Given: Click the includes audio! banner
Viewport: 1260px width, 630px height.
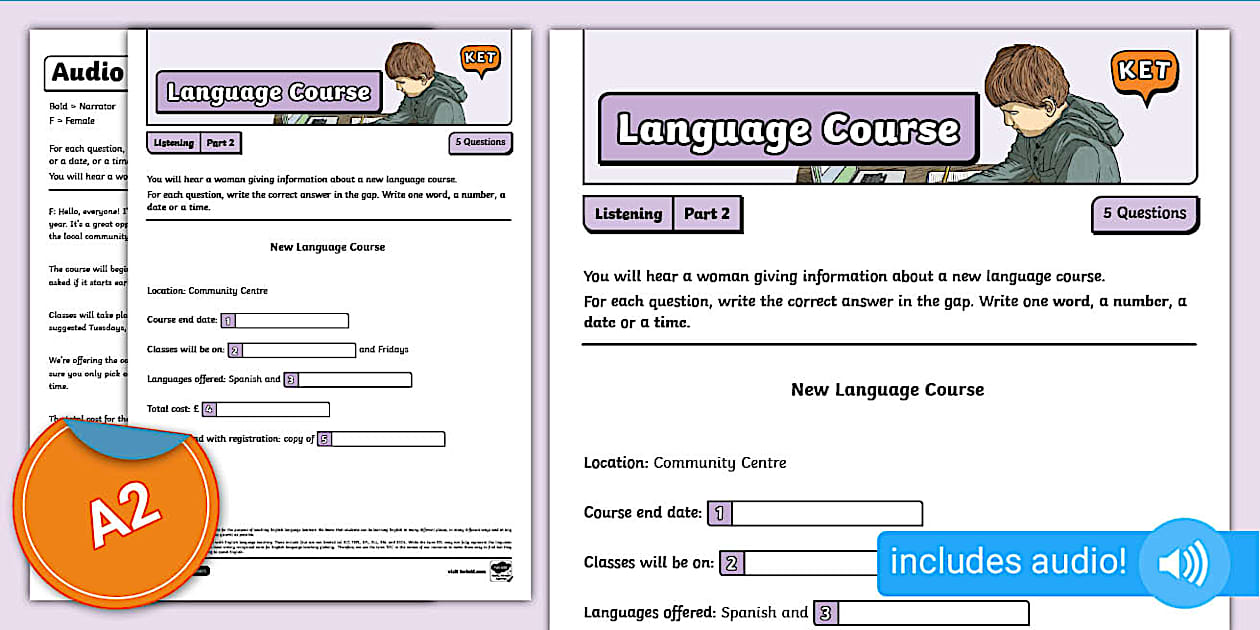Looking at the screenshot, I should click(1011, 563).
